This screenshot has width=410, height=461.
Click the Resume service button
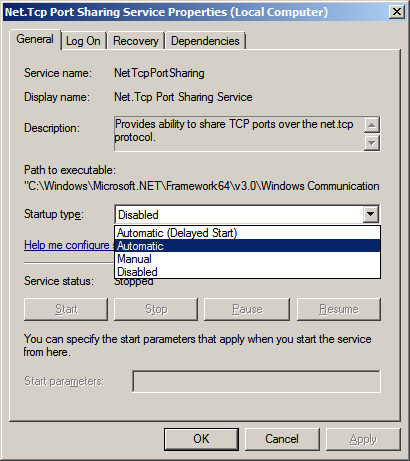tap(339, 309)
